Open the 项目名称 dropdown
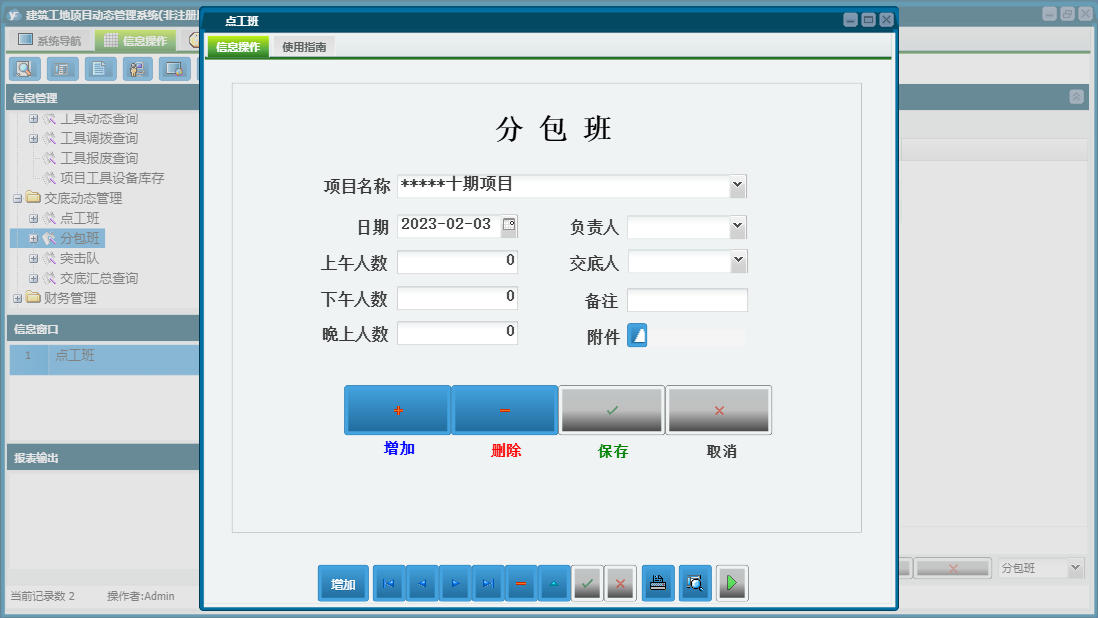Viewport: 1098px width, 618px height. (737, 185)
